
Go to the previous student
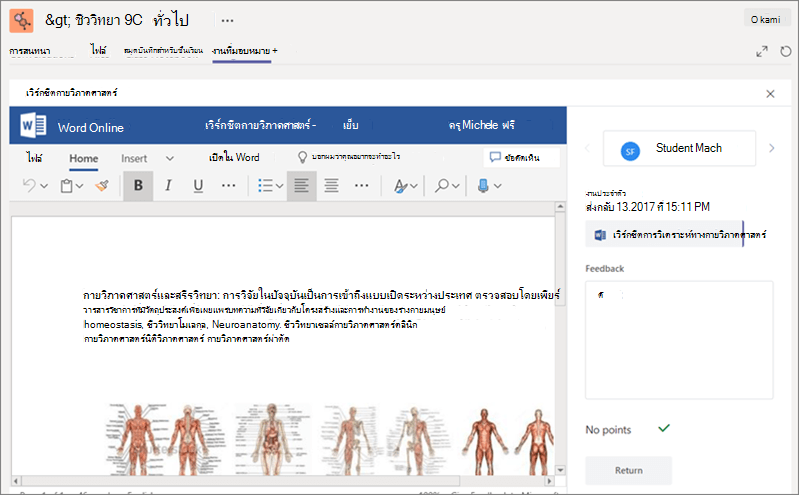click(x=587, y=148)
